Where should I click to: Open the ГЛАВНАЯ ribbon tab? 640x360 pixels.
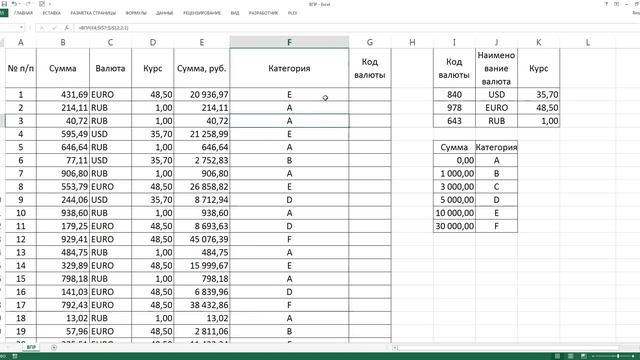click(x=23, y=13)
